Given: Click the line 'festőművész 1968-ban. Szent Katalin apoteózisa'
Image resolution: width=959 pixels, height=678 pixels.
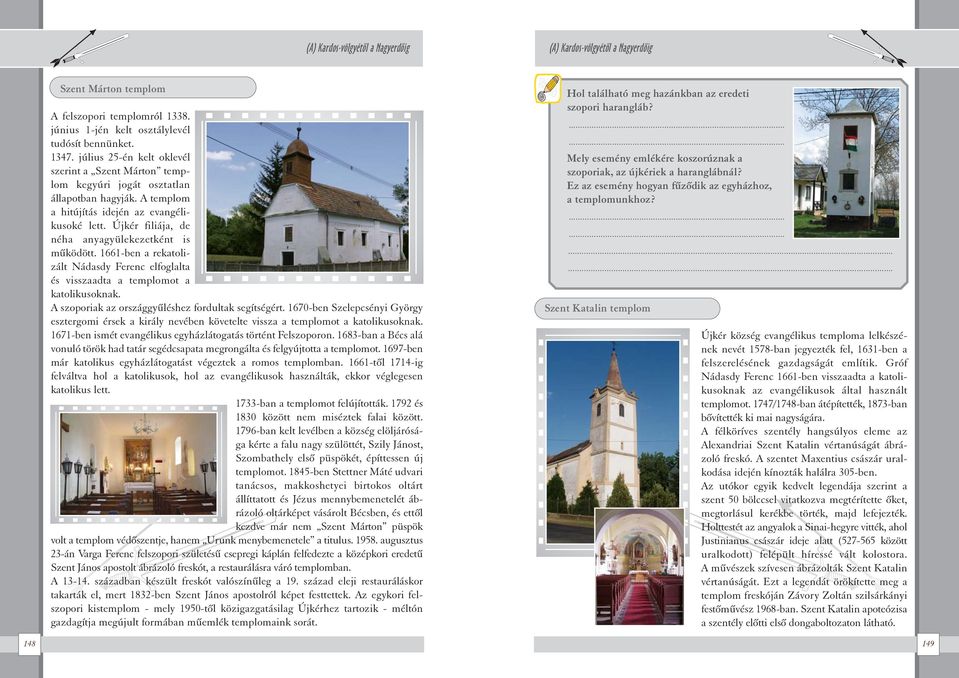Looking at the screenshot, I should coord(804,609).
